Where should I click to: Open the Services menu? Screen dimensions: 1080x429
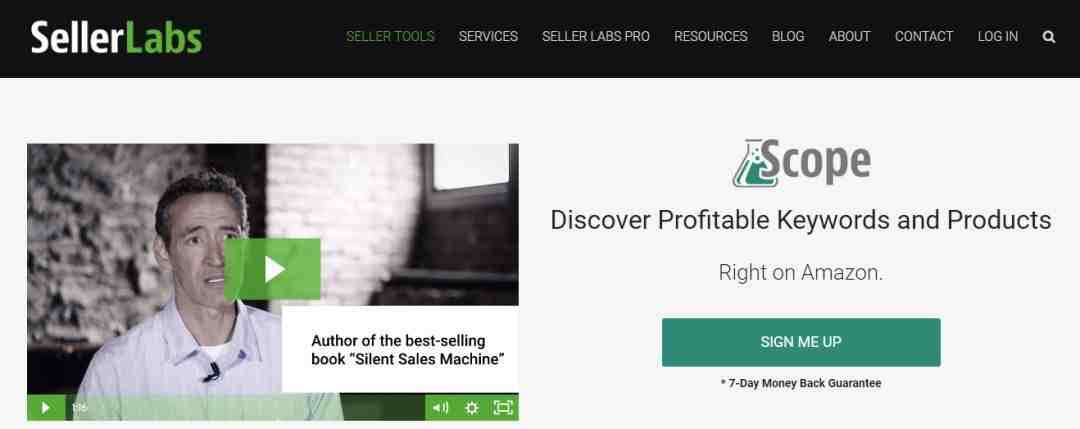pos(488,36)
